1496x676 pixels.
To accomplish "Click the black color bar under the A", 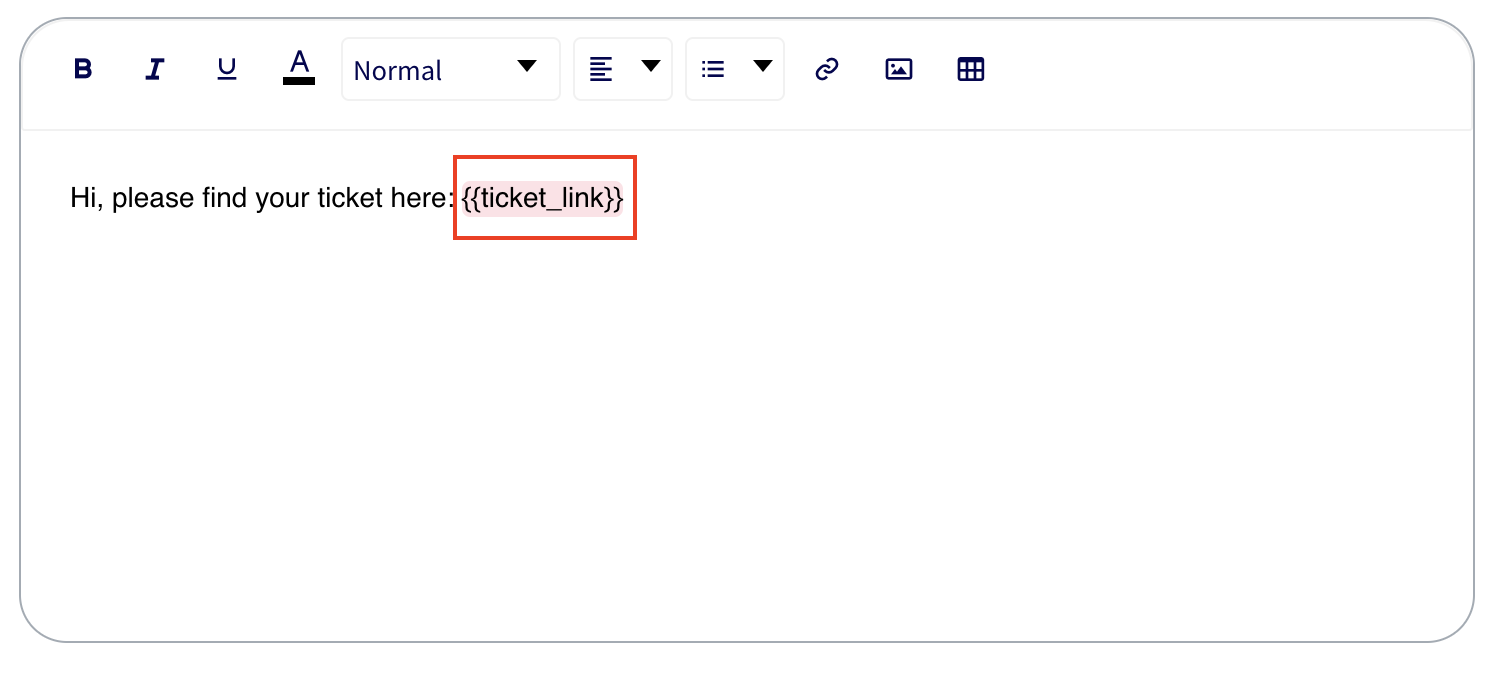I will (299, 81).
